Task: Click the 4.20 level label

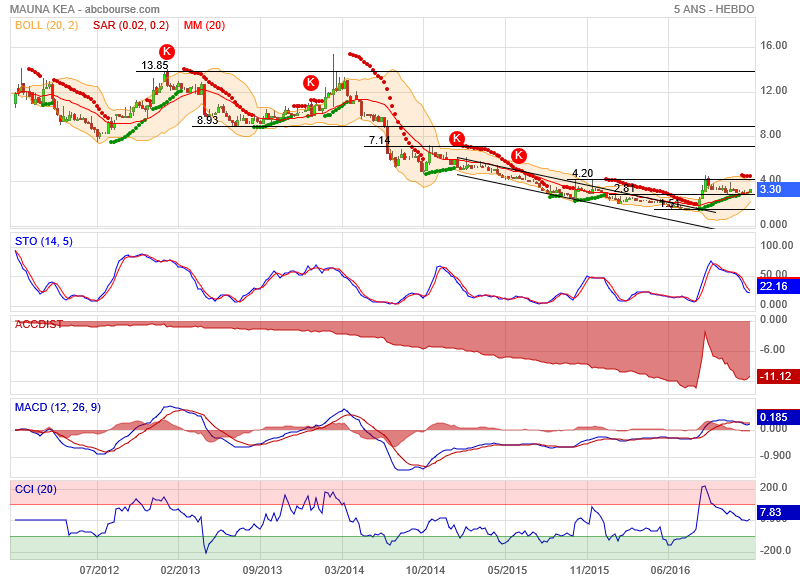Action: tap(583, 173)
